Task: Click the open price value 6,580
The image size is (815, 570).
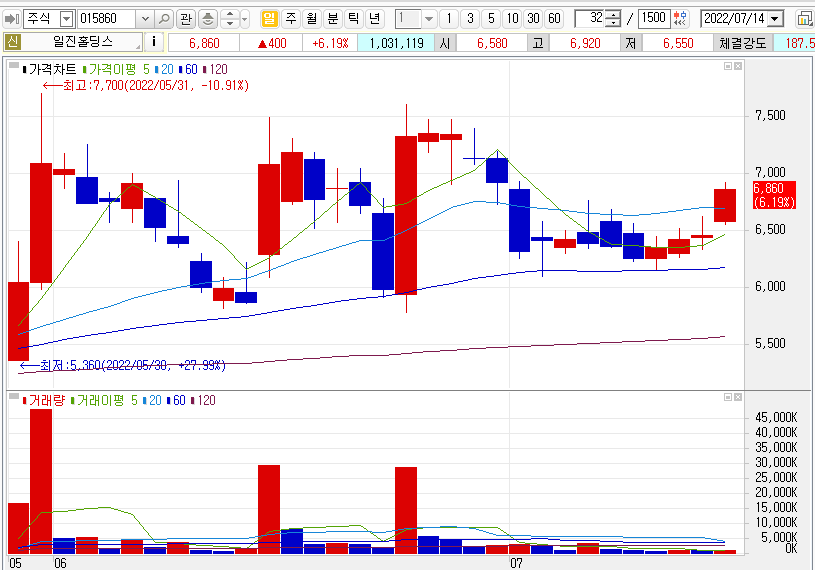Action: [492, 43]
